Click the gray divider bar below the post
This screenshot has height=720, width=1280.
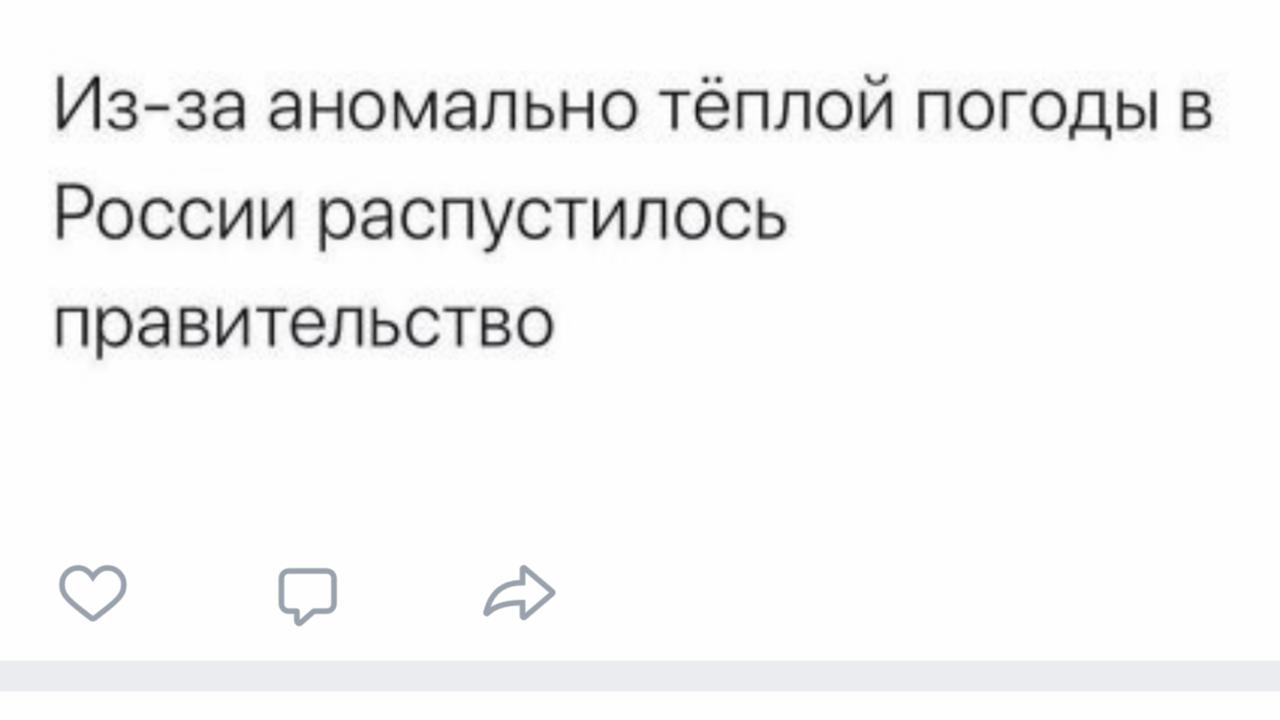tap(640, 675)
